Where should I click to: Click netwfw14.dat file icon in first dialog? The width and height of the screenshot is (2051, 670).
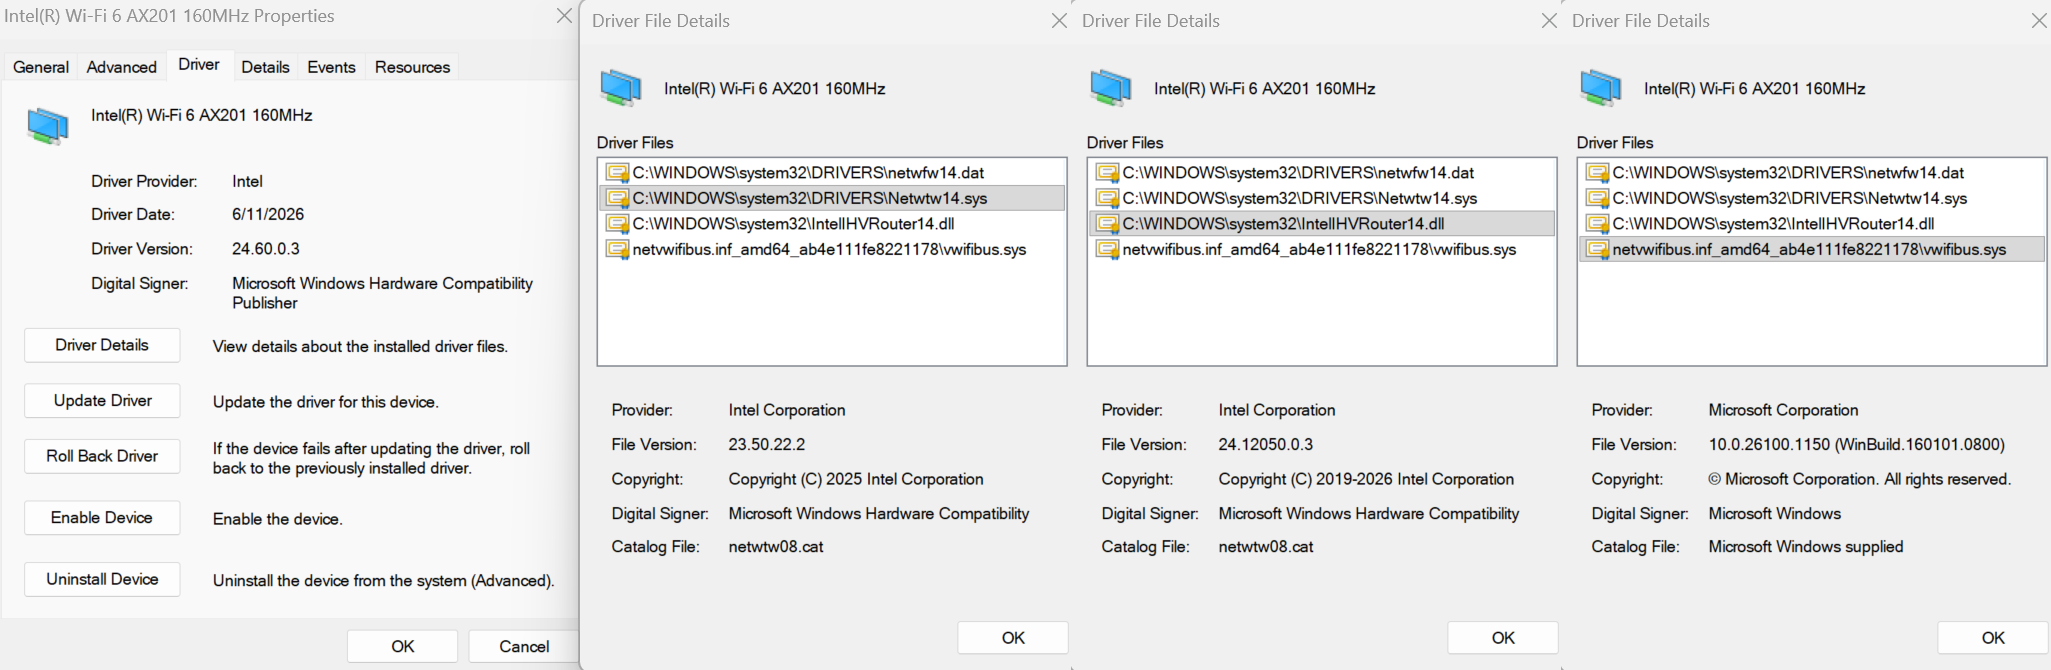pyautogui.click(x=618, y=172)
